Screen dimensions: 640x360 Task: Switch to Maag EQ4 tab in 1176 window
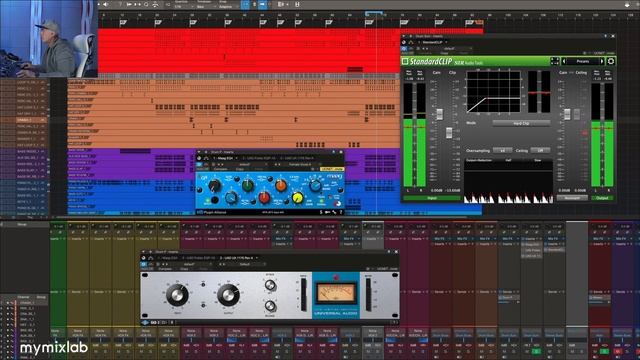169,258
